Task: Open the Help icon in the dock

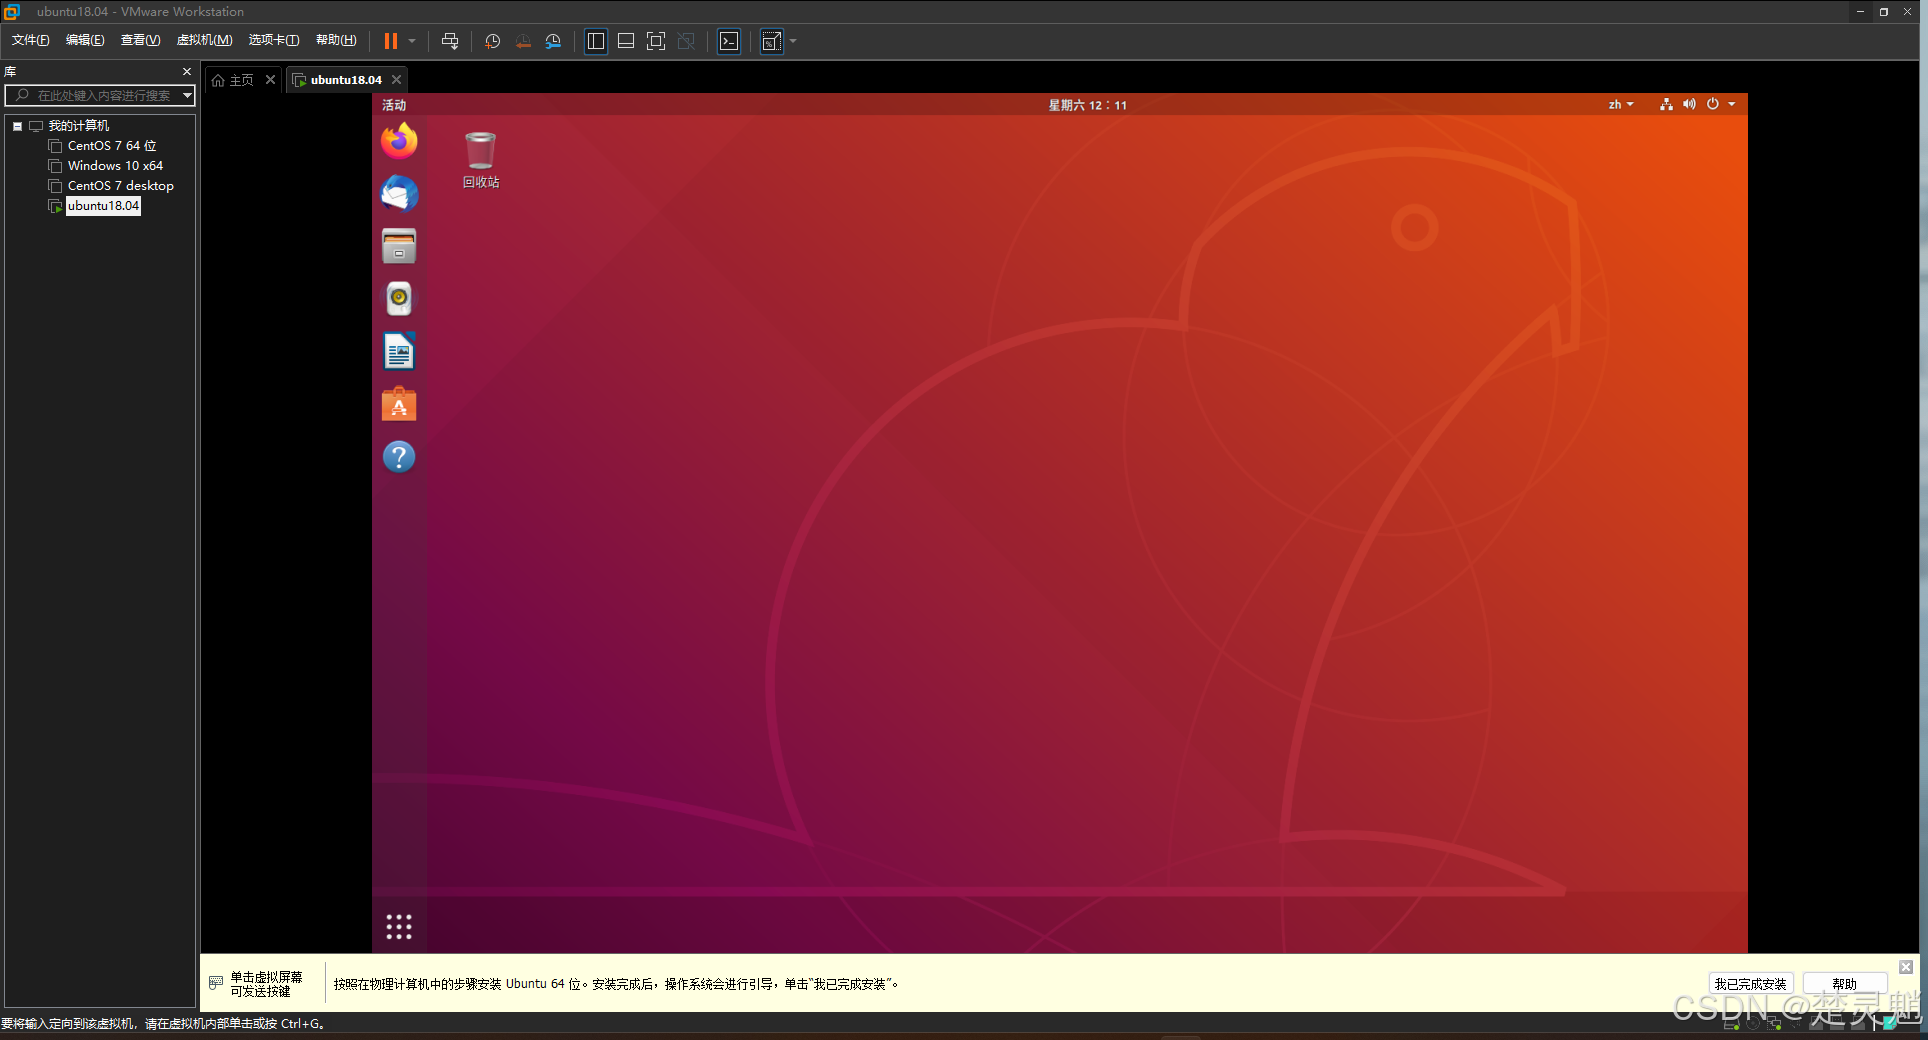Action: [x=399, y=457]
